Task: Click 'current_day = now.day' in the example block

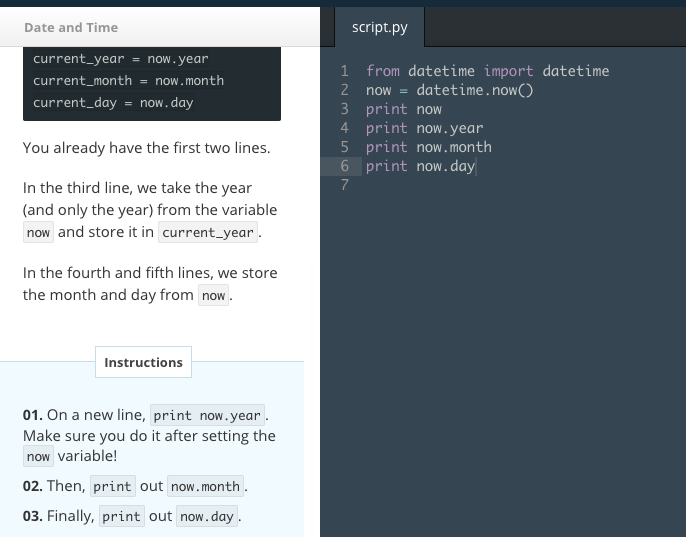Action: point(113,103)
